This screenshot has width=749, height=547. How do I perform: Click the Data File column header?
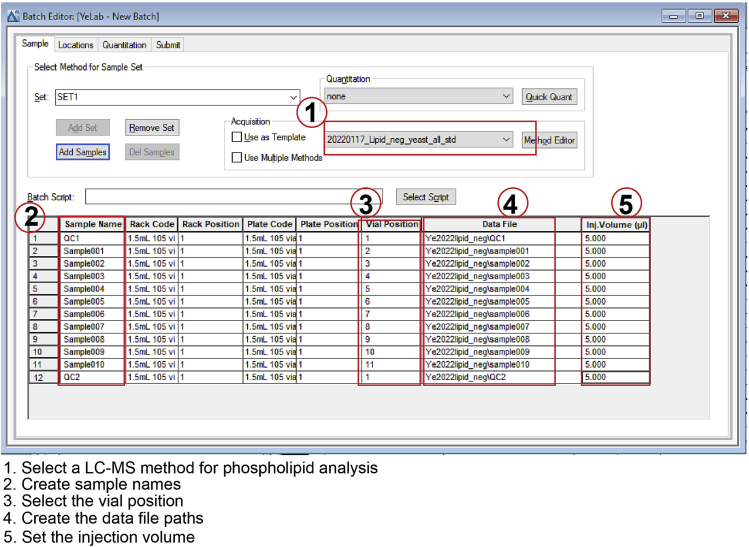click(x=489, y=224)
